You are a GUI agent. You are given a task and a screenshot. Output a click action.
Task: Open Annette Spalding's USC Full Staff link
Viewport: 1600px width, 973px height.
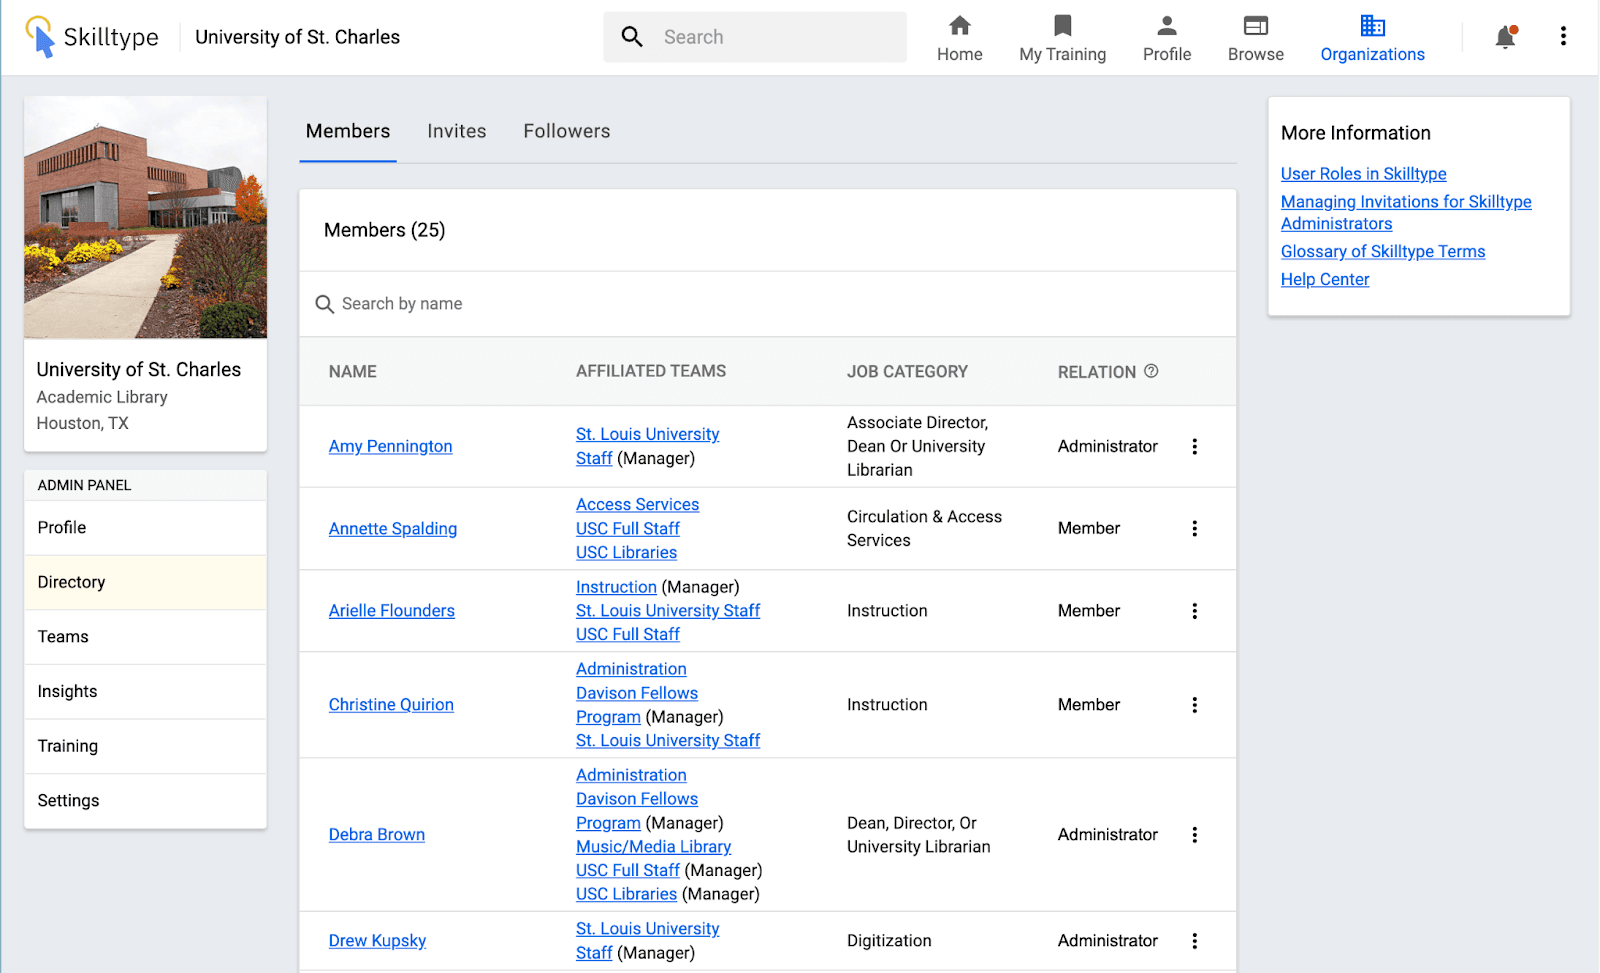628,529
